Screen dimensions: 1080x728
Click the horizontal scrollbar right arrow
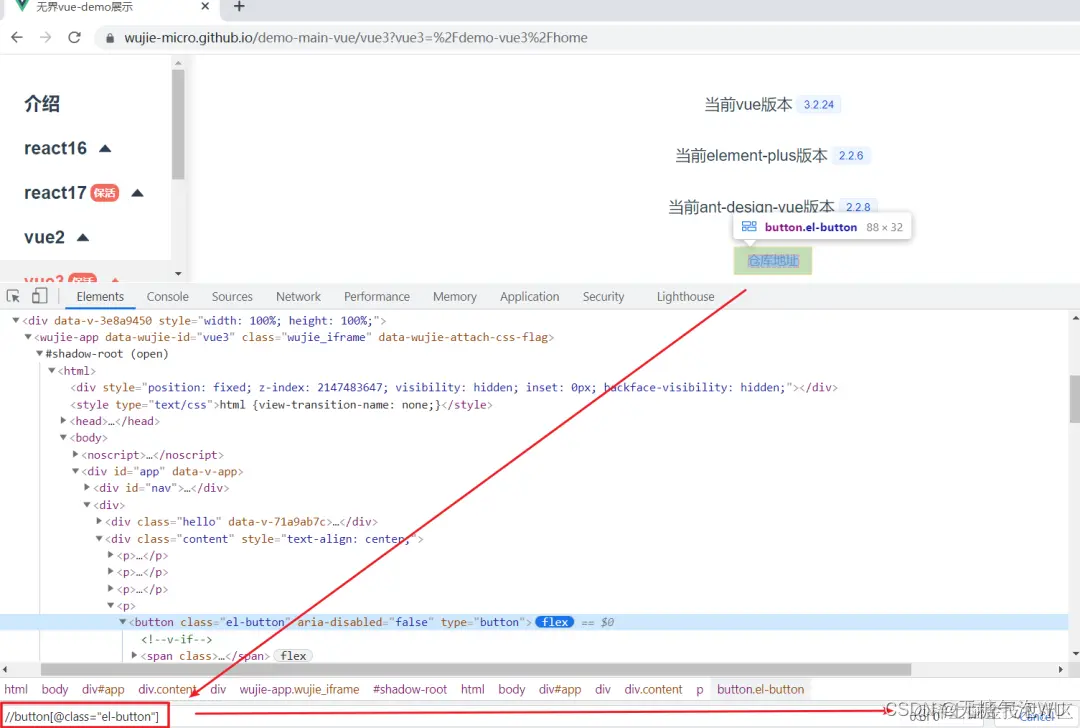pos(1061,669)
